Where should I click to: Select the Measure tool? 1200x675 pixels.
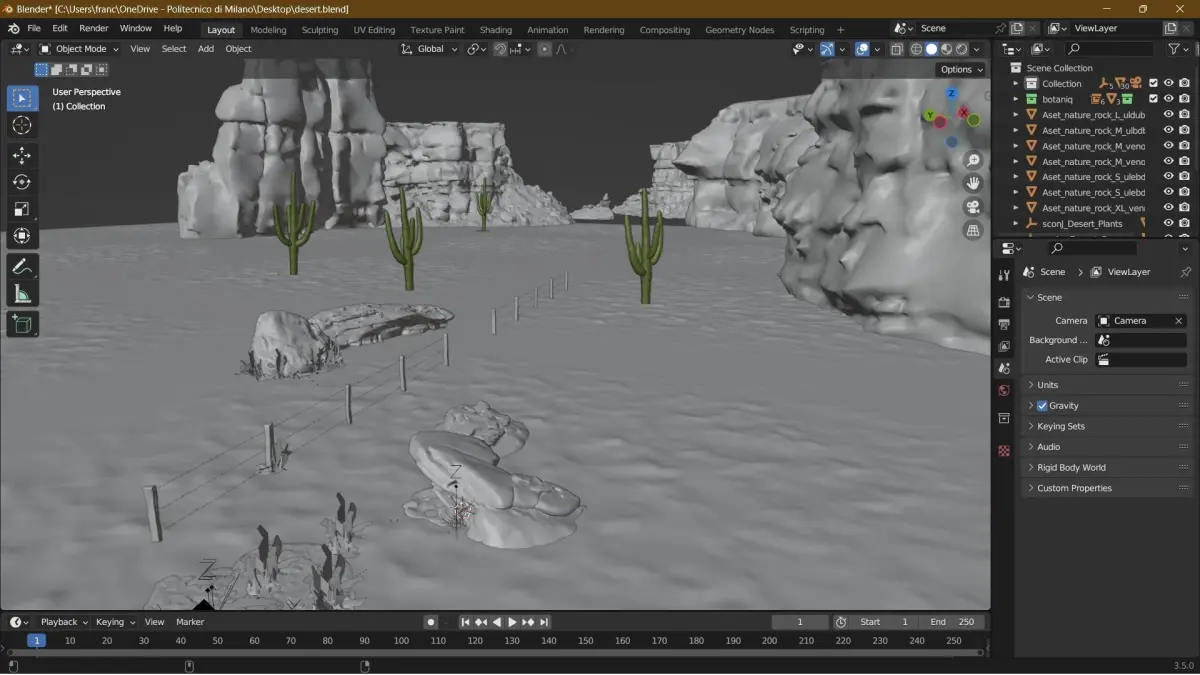pos(22,294)
